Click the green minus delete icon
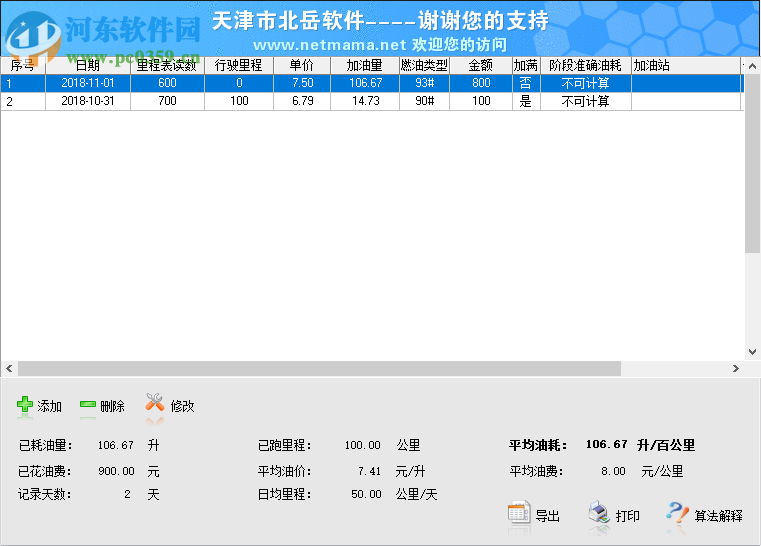 [x=88, y=404]
